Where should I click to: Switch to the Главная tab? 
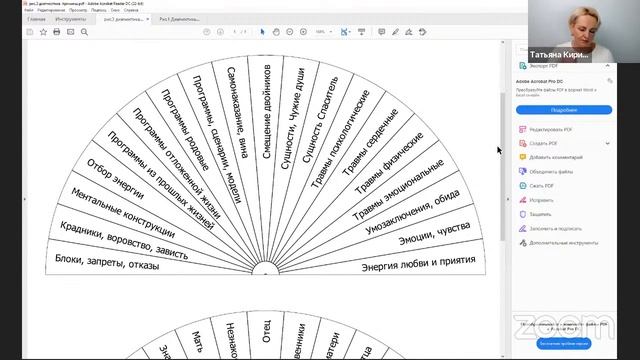[36, 19]
